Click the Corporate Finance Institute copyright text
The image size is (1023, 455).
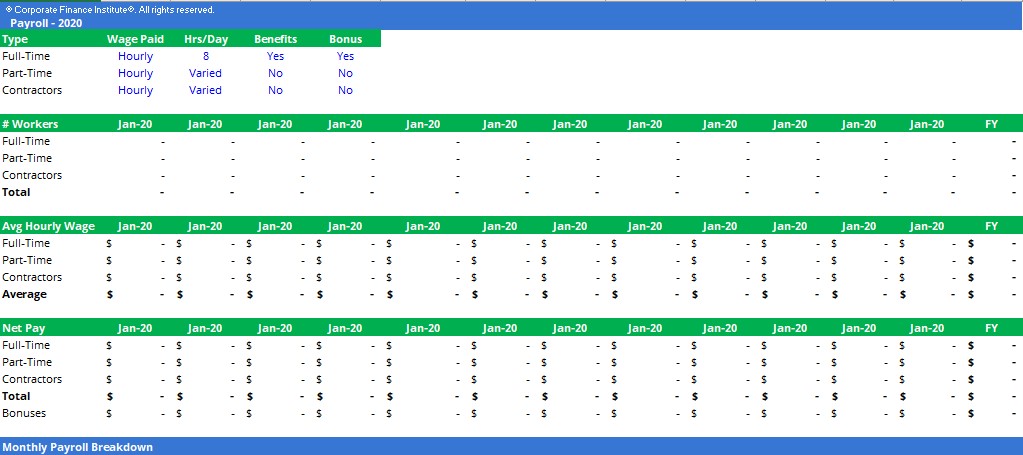tap(110, 10)
